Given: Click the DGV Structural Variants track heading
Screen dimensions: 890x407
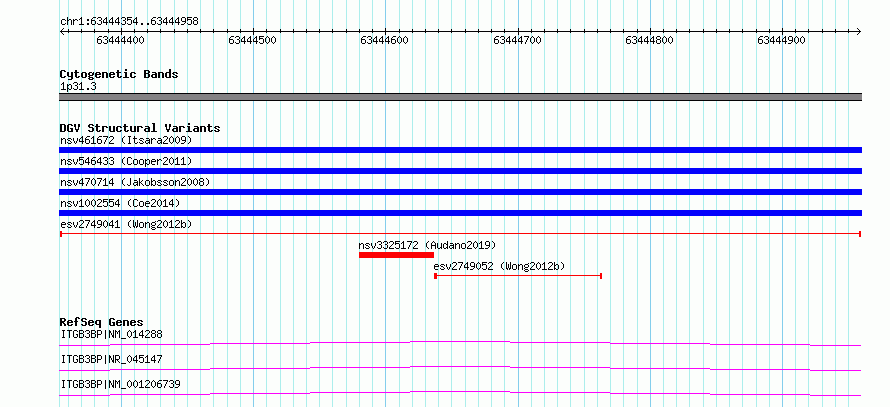Looking at the screenshot, I should (x=140, y=128).
